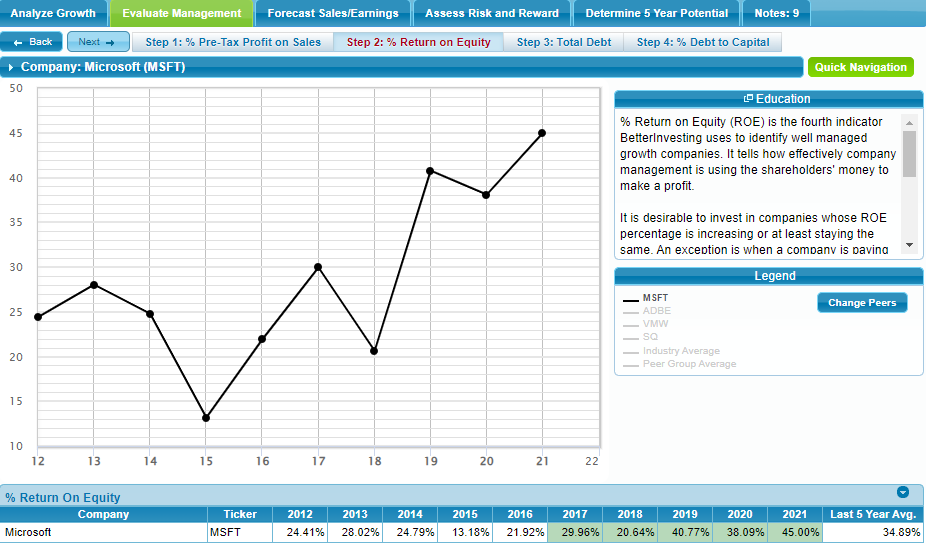Select the Evaluate Management tab
Viewport: 926px width, 545px height.
coord(182,13)
